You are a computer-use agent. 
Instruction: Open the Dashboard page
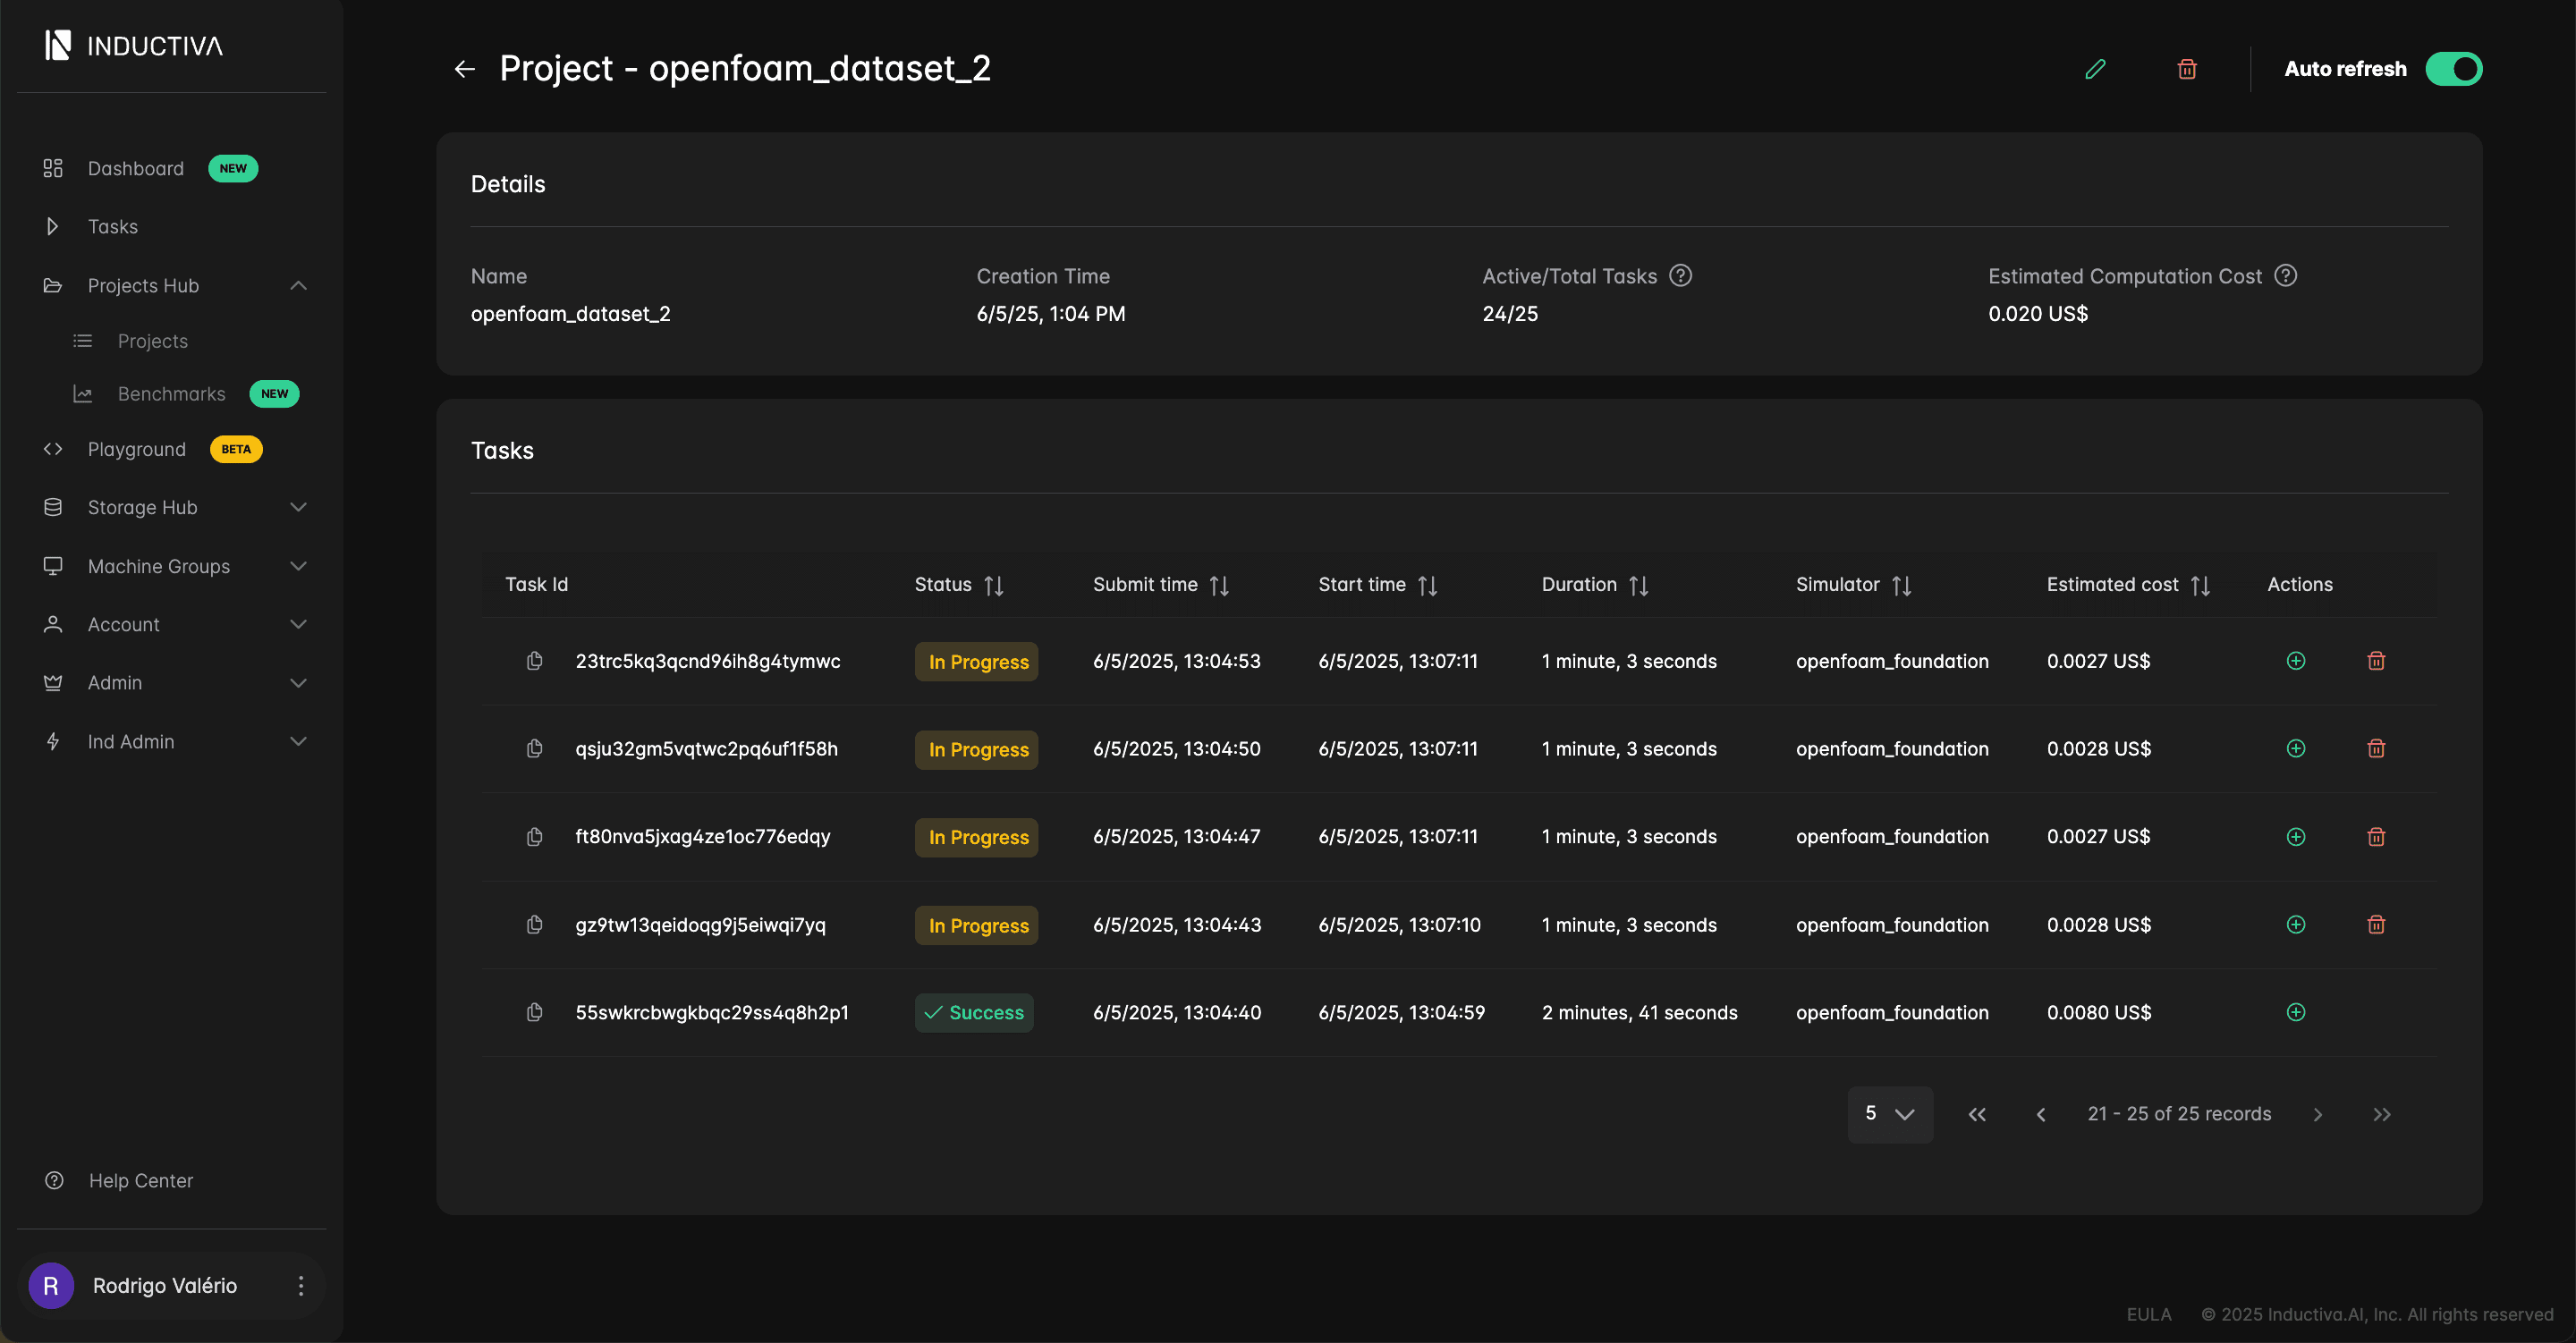click(x=136, y=168)
